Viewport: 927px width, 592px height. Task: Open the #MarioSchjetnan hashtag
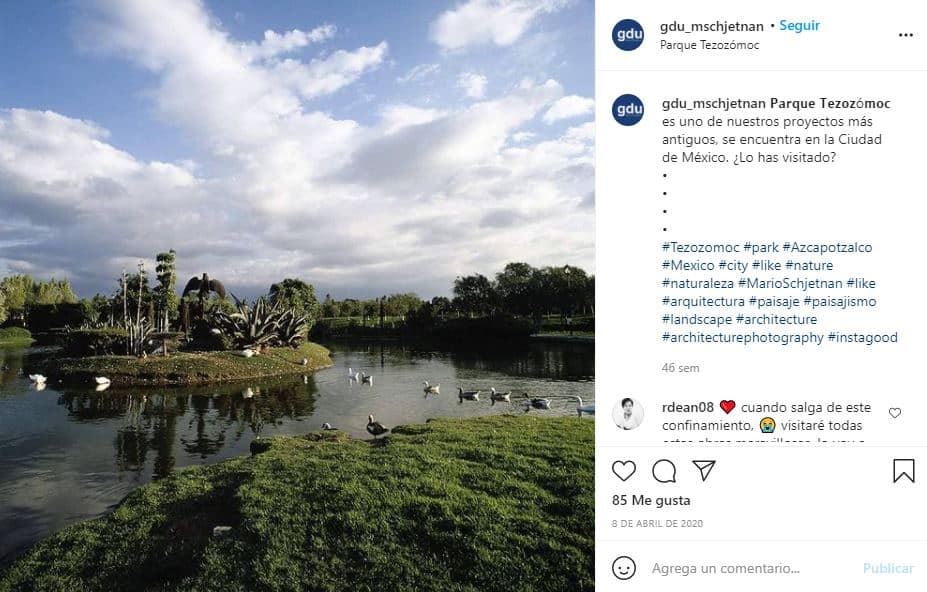click(x=790, y=283)
